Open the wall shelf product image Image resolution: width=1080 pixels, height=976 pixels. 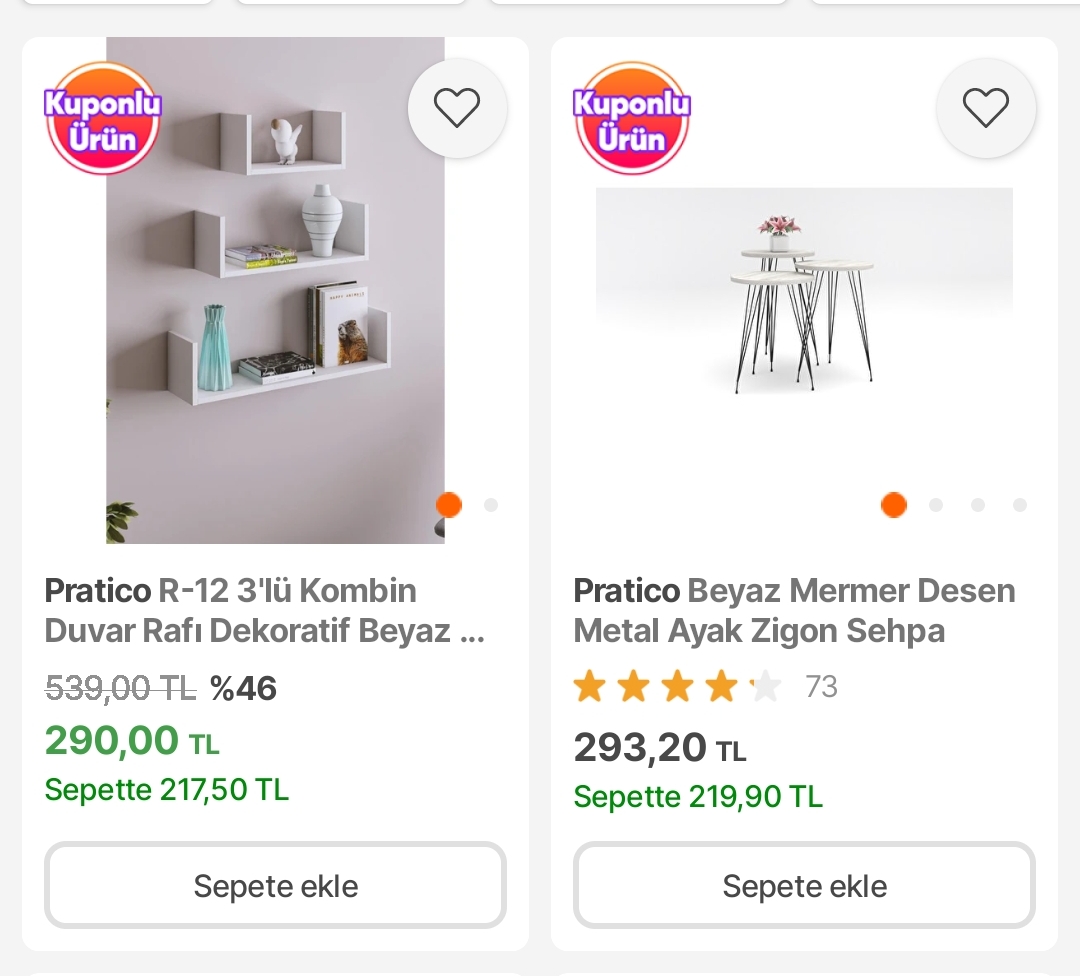pos(275,300)
